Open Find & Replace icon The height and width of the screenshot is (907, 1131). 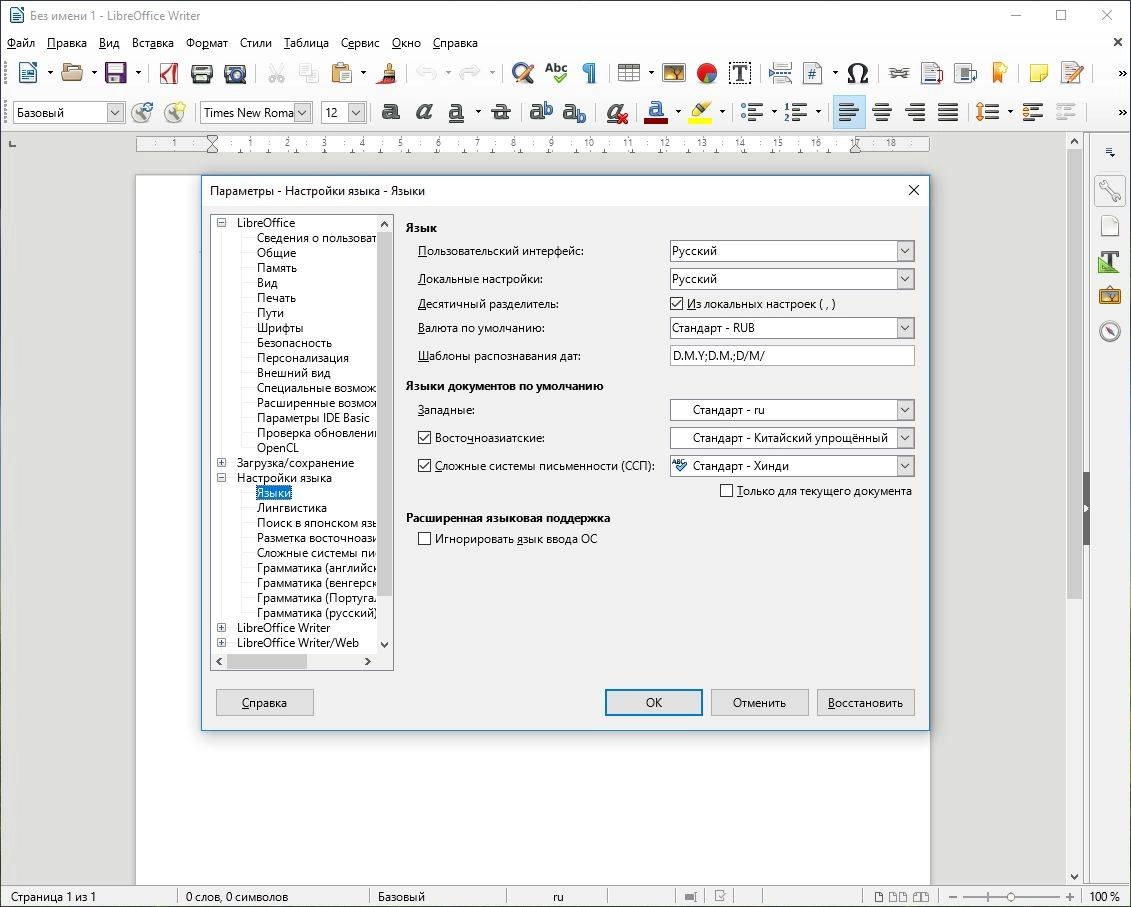[x=522, y=73]
